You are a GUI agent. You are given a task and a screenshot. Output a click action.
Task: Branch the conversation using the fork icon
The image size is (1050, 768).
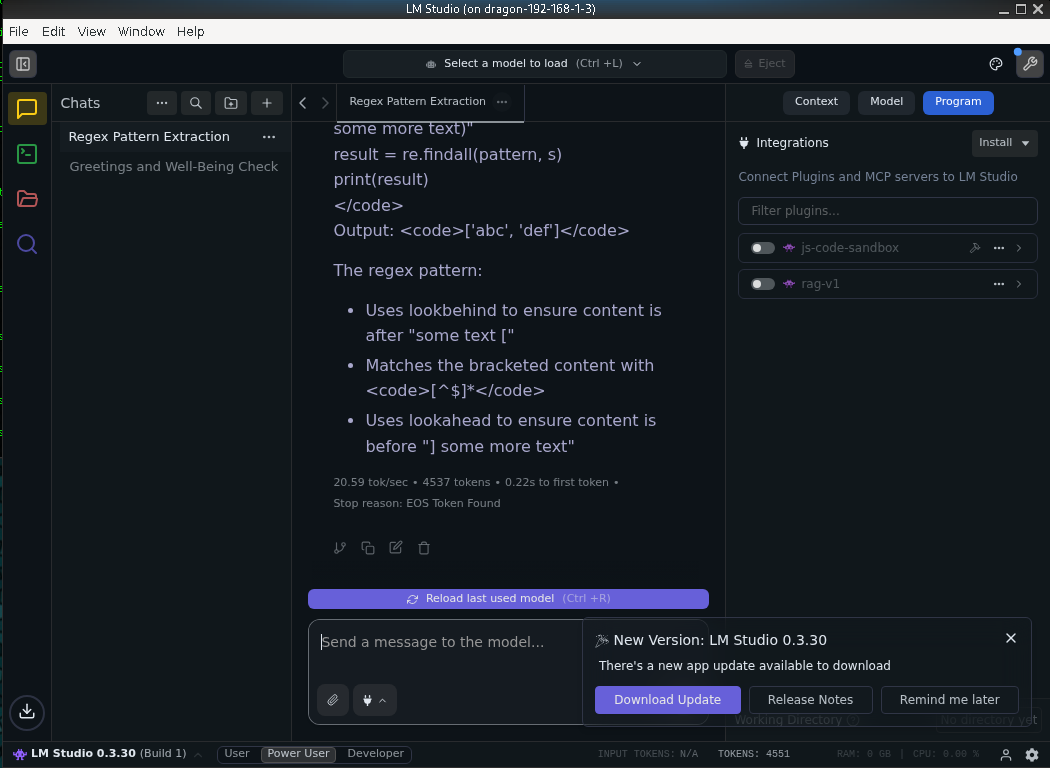[x=340, y=548]
